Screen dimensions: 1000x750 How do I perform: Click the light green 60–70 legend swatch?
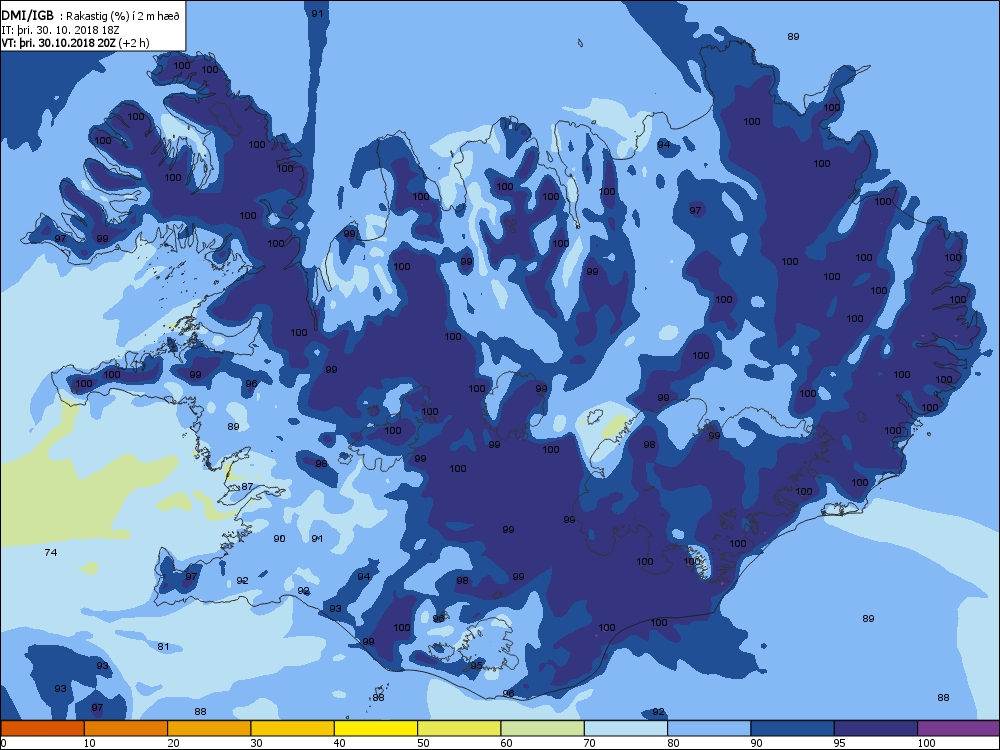coord(543,728)
